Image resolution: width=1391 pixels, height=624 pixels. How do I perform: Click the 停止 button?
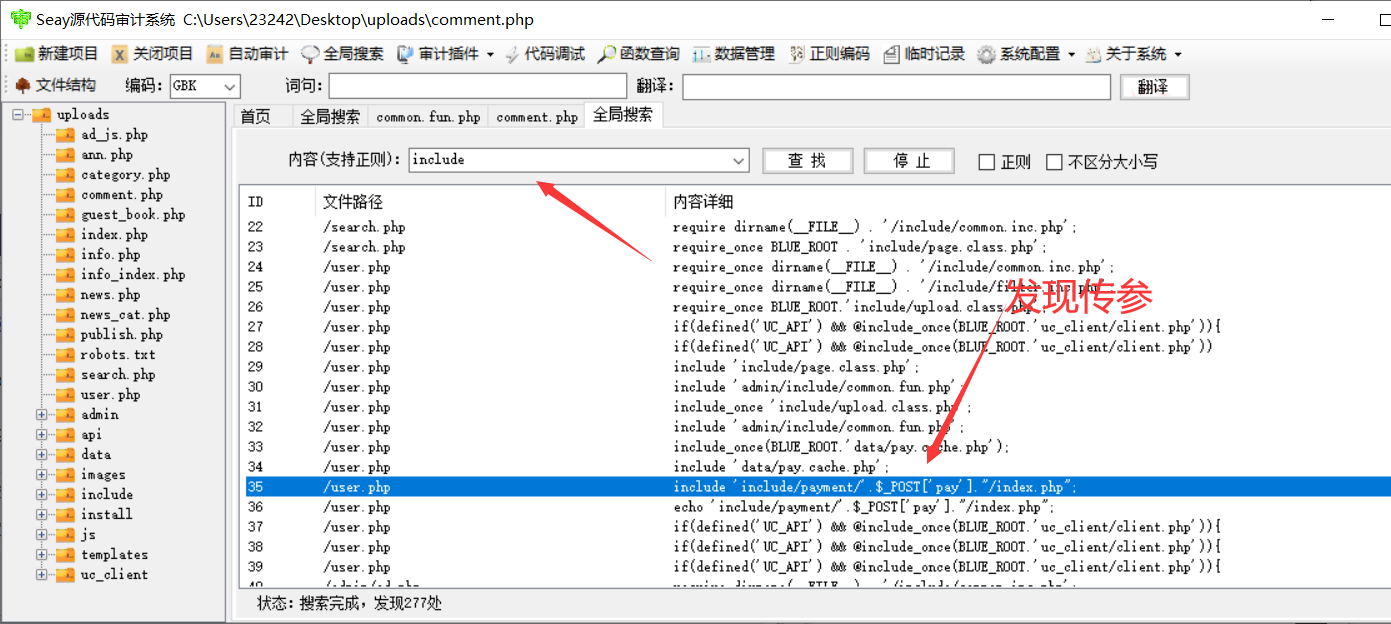(909, 161)
